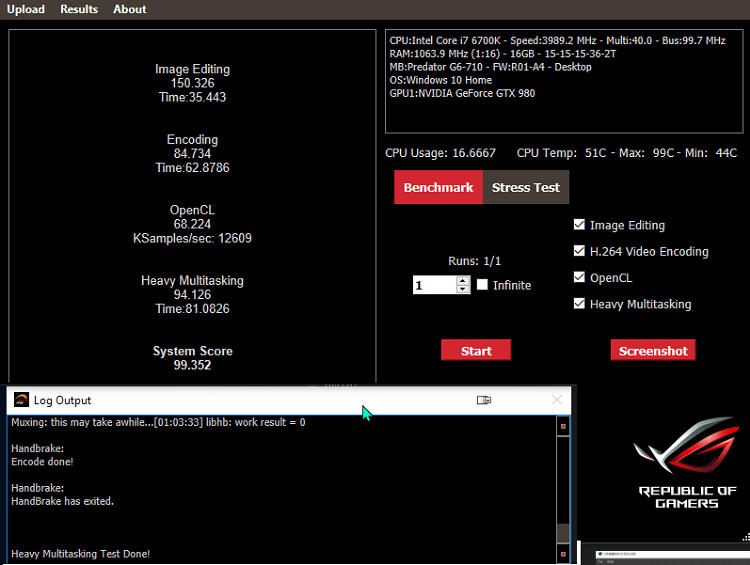Viewport: 750px width, 565px height.
Task: Disable the OpenCL test checkbox
Action: pos(579,277)
